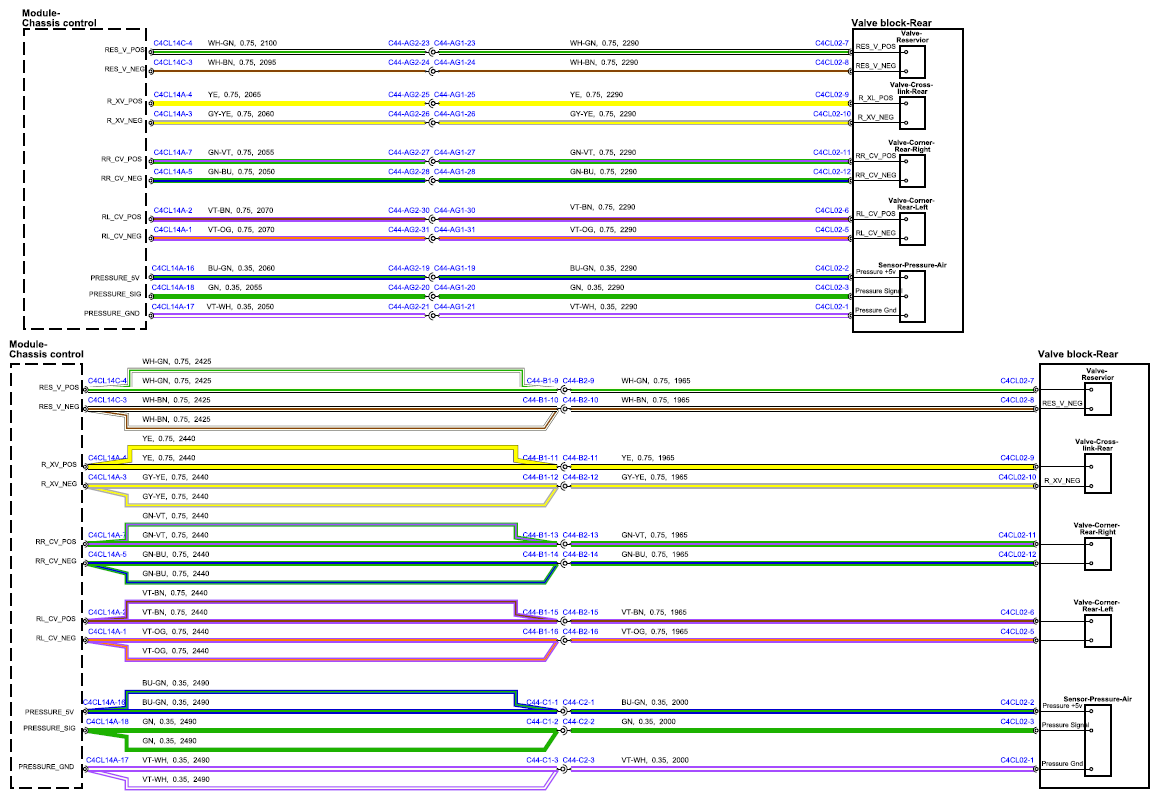Select connector reference C44-B1-11
Viewport: 1159px width, 800px height.
coord(541,458)
